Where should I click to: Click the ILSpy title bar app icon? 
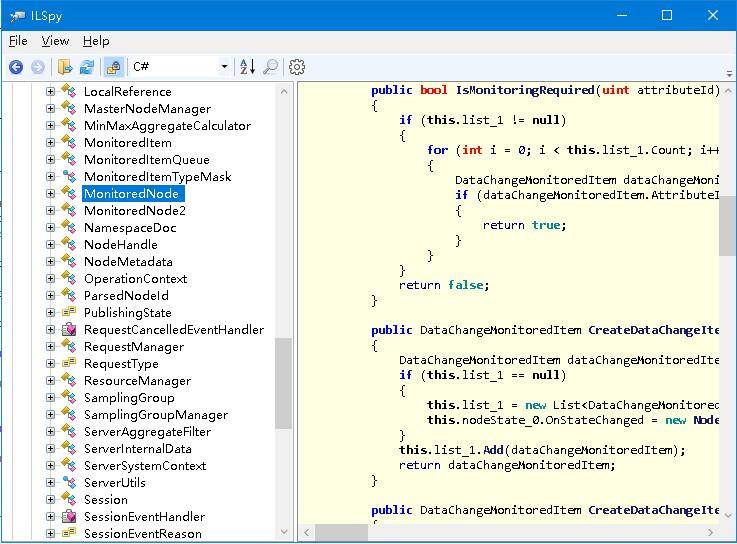[x=17, y=16]
